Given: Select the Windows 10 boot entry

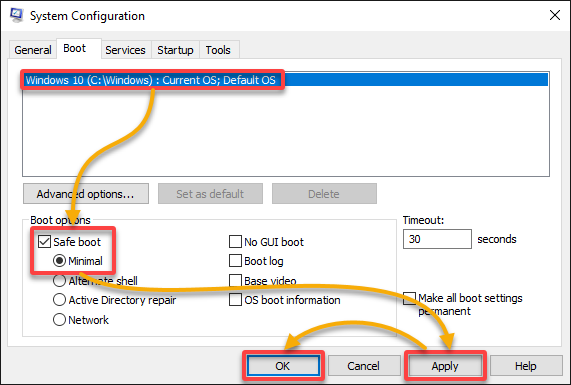Looking at the screenshot, I should tap(286, 80).
